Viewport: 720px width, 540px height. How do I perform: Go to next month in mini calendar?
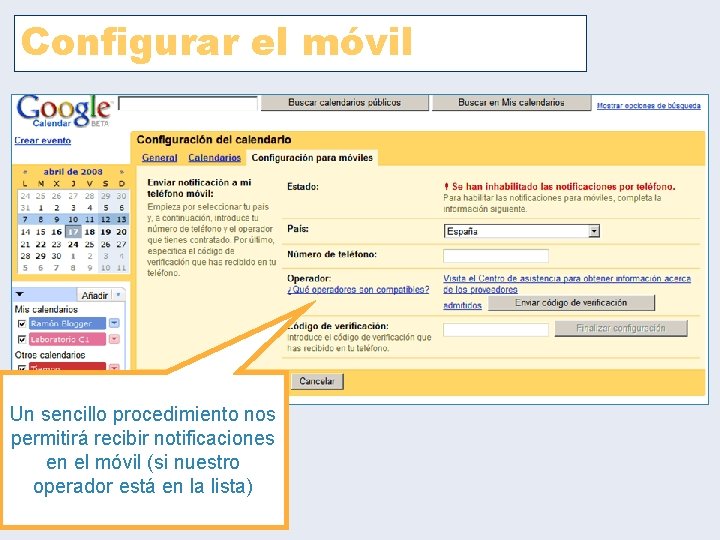coord(122,172)
